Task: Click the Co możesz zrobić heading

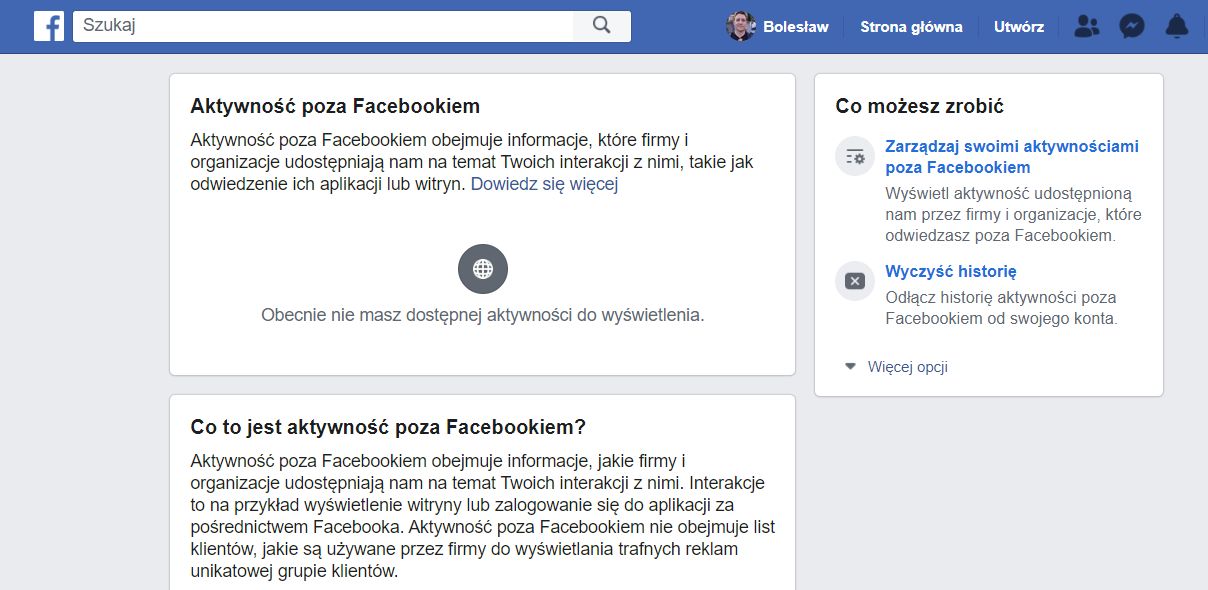Action: 920,106
